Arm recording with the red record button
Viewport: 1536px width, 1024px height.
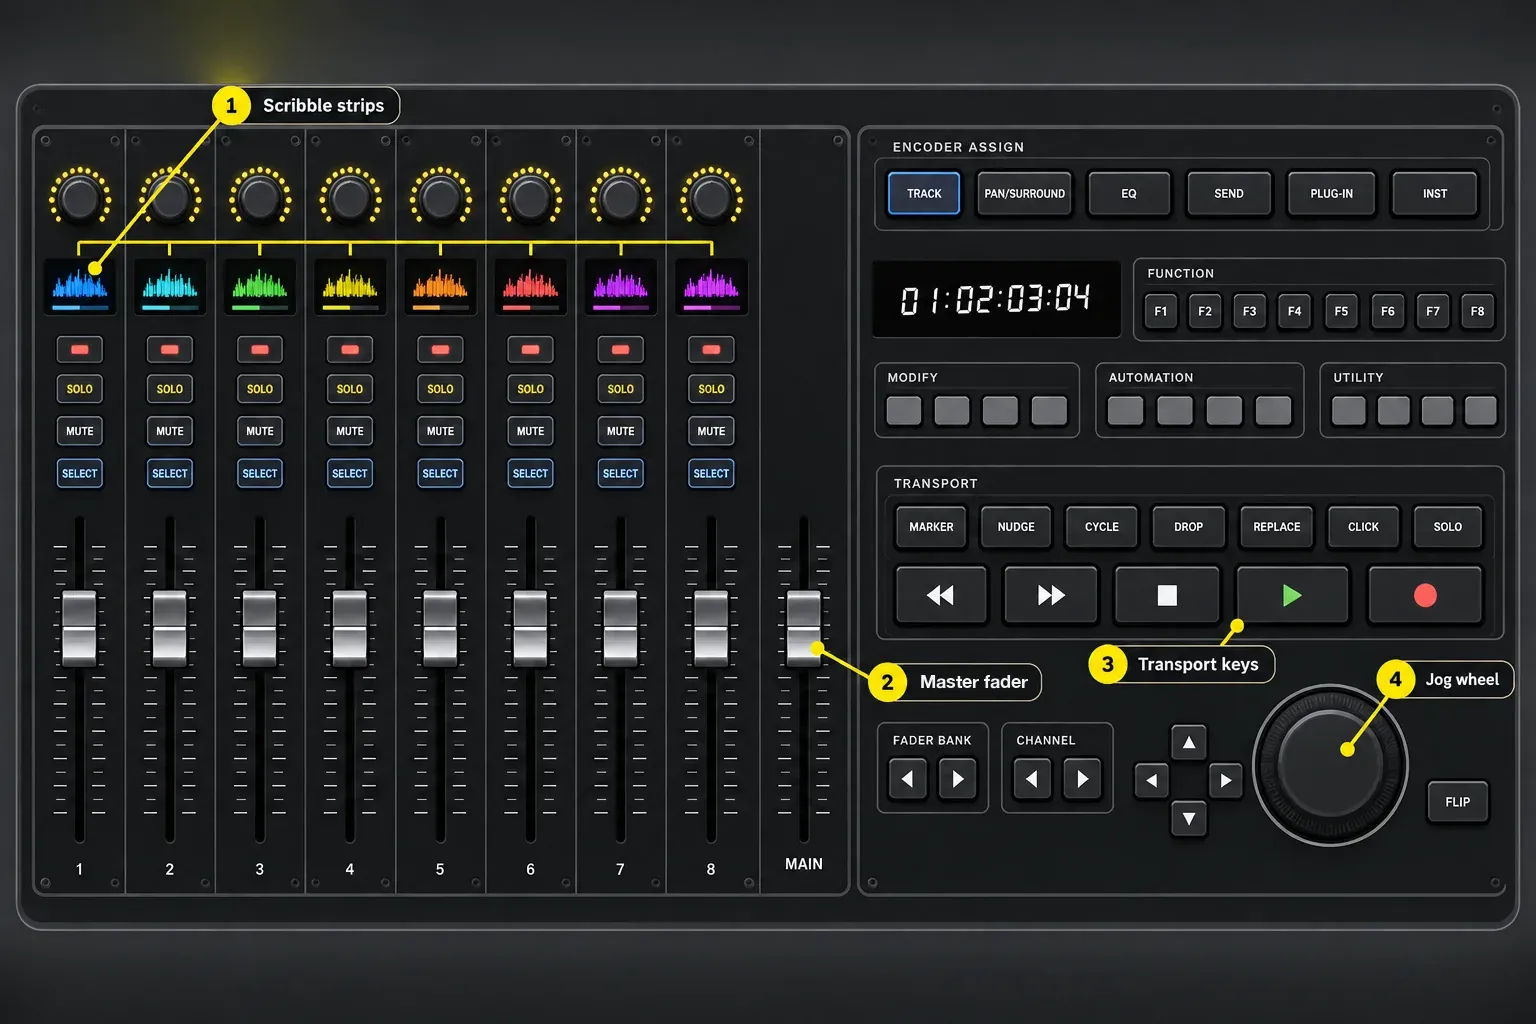(1425, 595)
